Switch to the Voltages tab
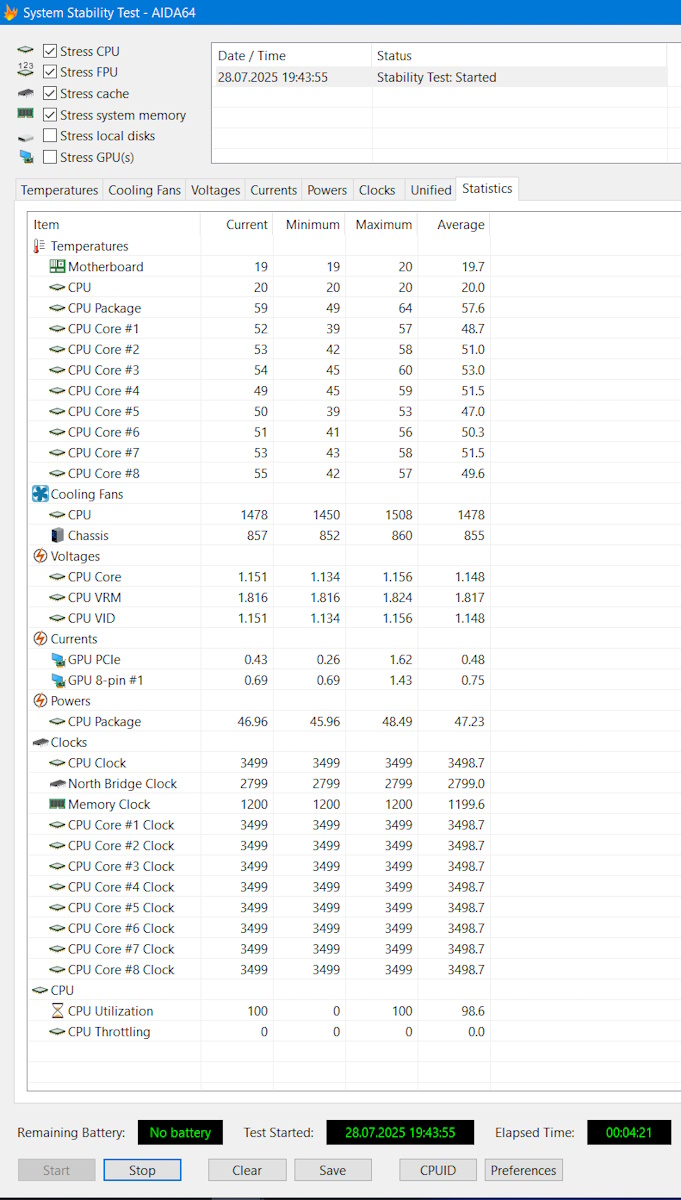This screenshot has height=1200, width=681. tap(216, 190)
